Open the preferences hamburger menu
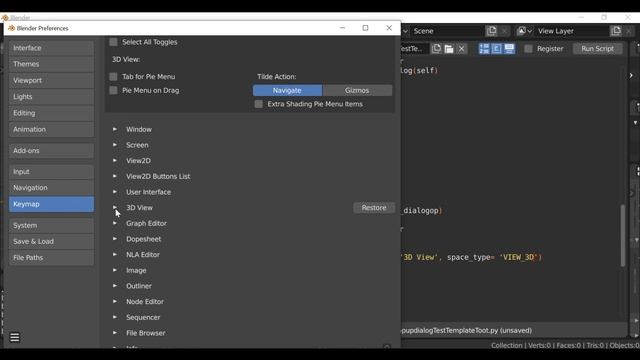640x360 pixels. point(15,338)
